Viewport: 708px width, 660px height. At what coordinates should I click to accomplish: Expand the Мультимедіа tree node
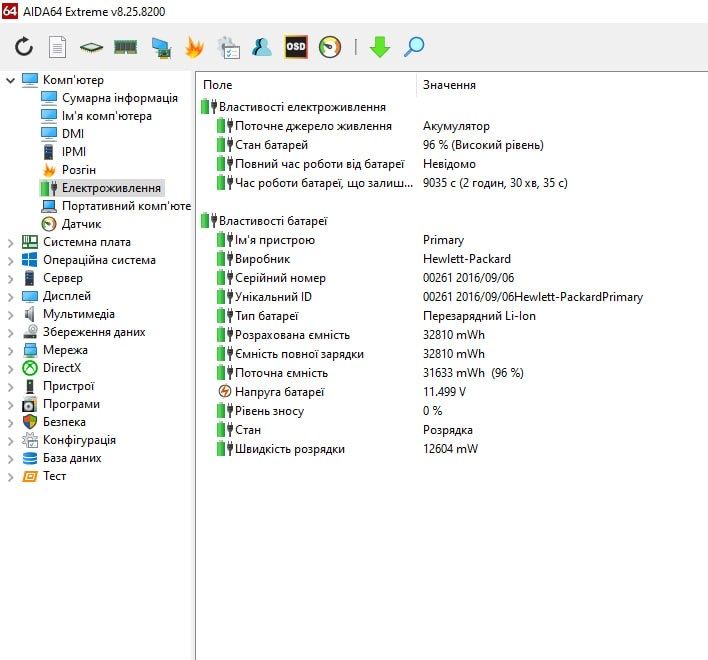(x=10, y=315)
